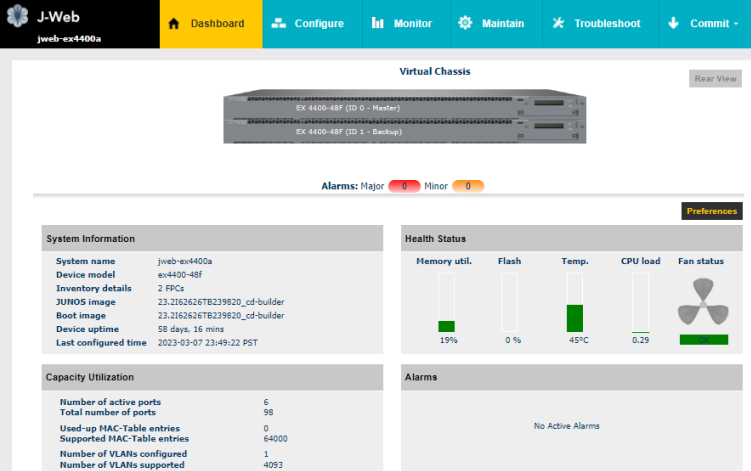Click the Maintain gear icon
This screenshot has height=471, width=751.
(465, 24)
